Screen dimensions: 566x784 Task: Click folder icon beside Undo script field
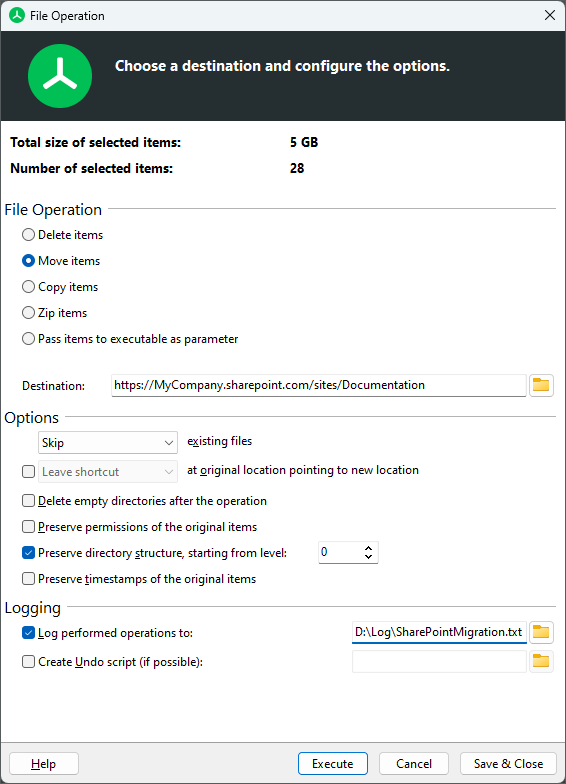click(x=541, y=662)
